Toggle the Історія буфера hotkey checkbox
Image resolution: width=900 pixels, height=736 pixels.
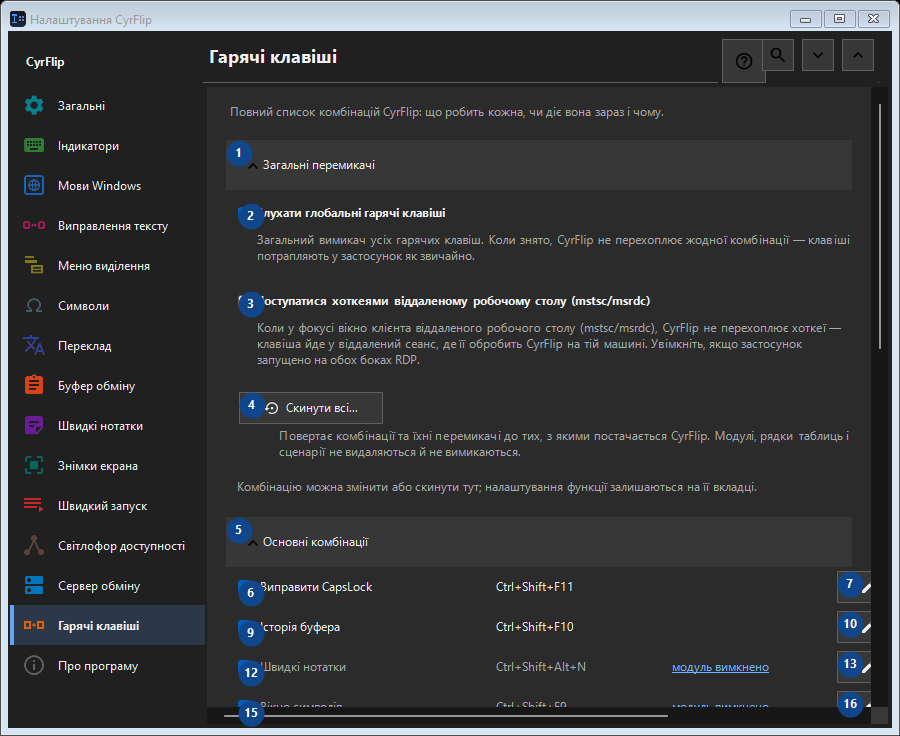point(246,627)
